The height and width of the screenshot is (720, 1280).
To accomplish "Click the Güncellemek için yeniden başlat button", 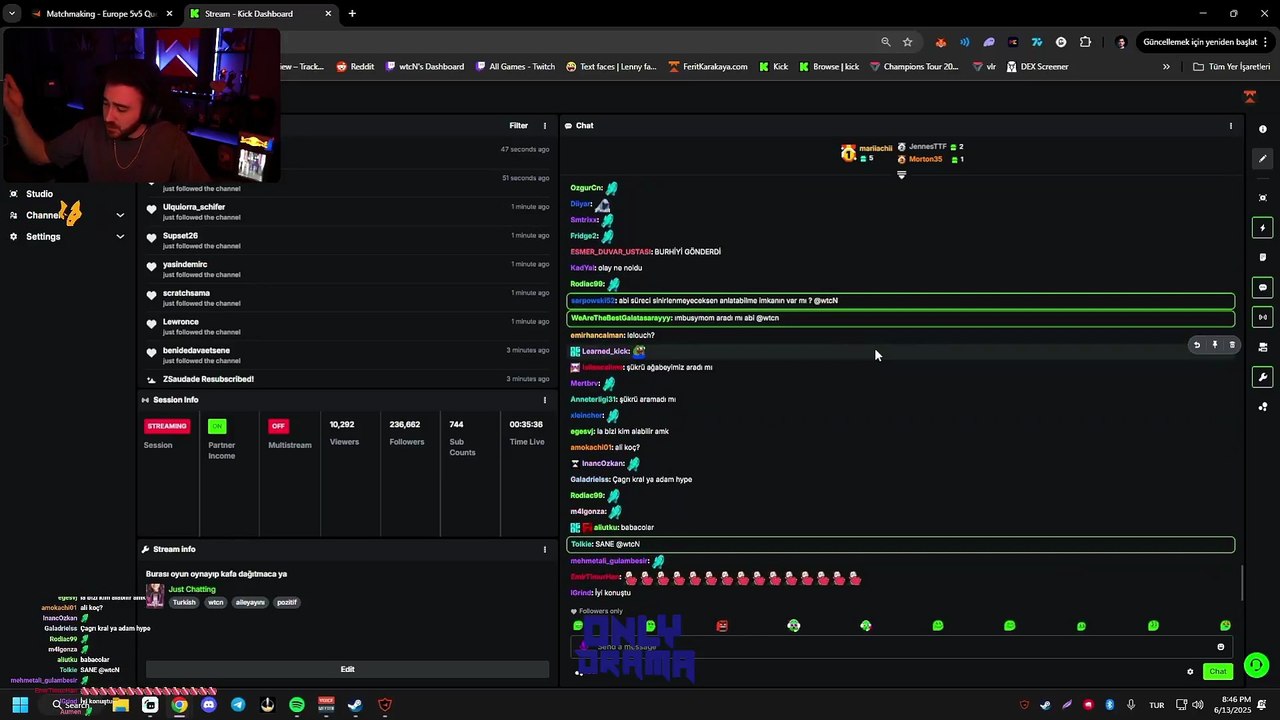I will point(1206,42).
